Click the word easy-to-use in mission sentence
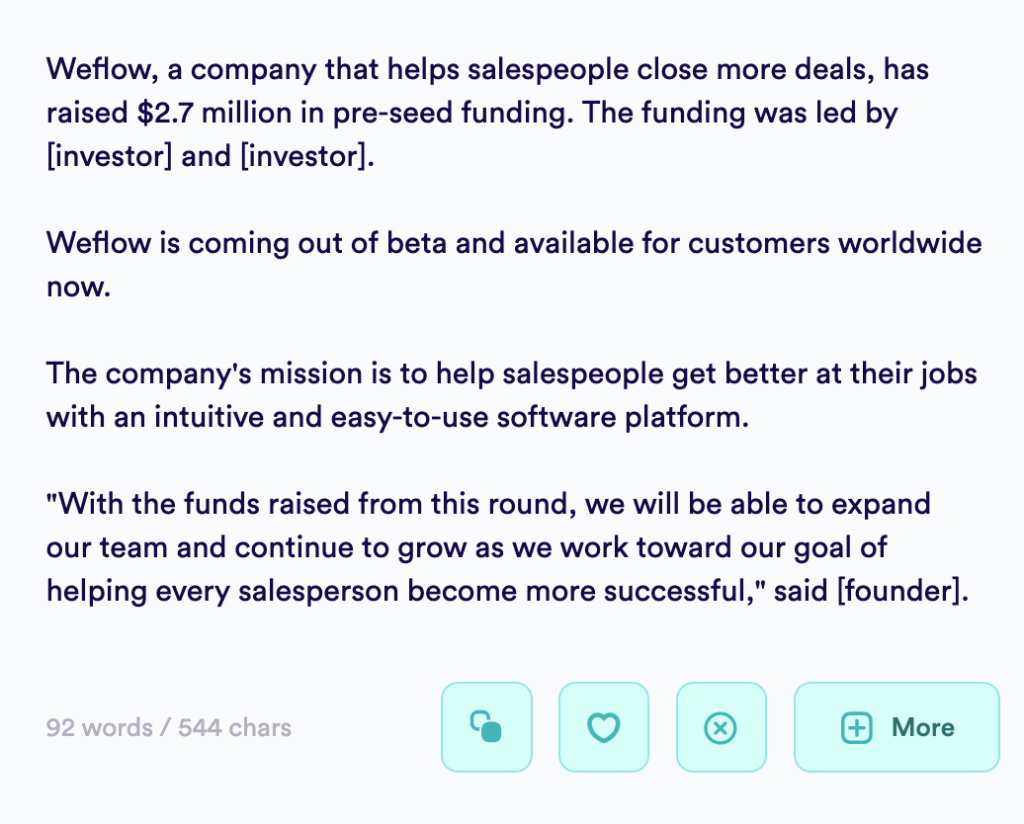The width and height of the screenshot is (1024, 824). [x=409, y=417]
